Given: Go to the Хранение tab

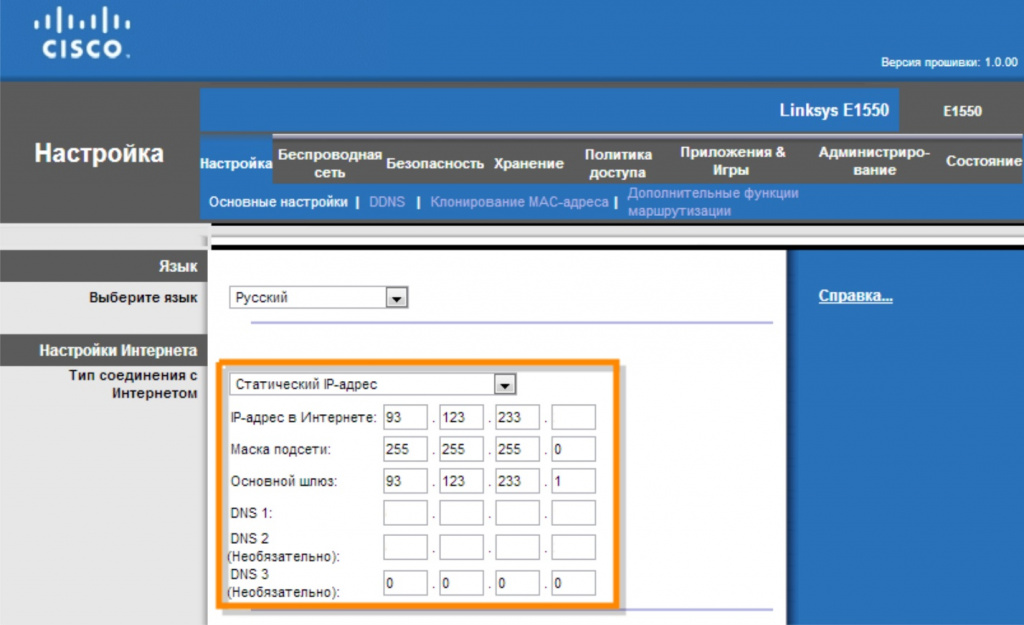Looking at the screenshot, I should tap(528, 163).
